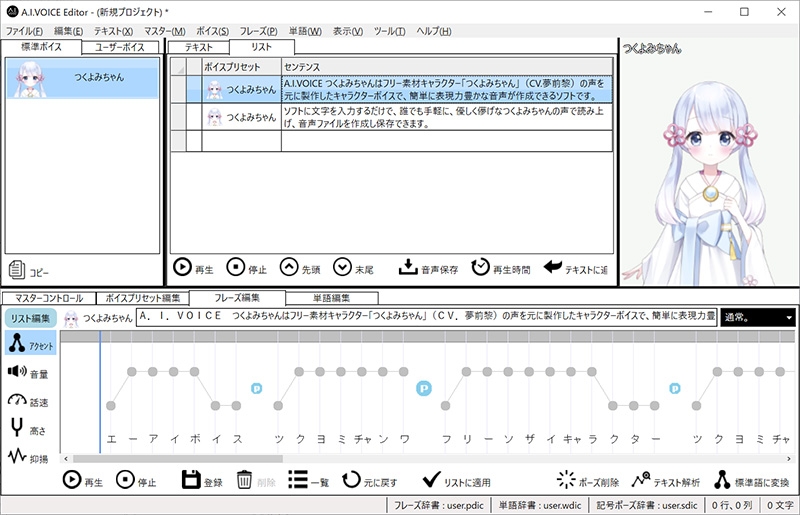The image size is (800, 515).
Task: Switch to the 標準ボイス tab
Action: 41,47
